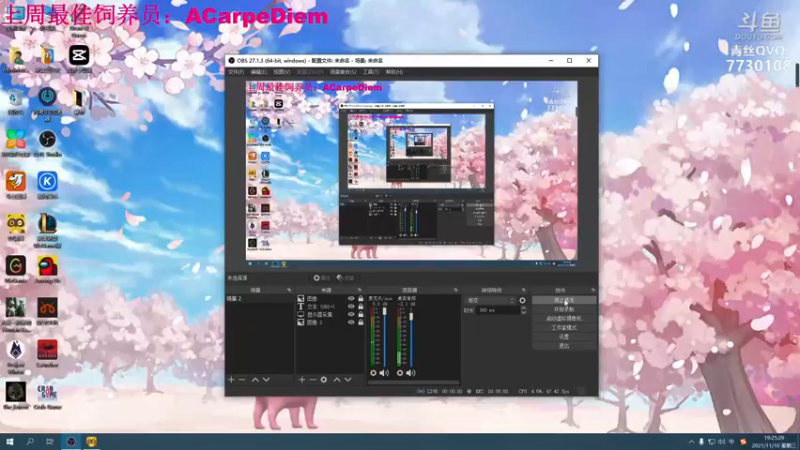800x450 pixels.
Task: Open the YY owl desktop icon
Action: click(15, 228)
